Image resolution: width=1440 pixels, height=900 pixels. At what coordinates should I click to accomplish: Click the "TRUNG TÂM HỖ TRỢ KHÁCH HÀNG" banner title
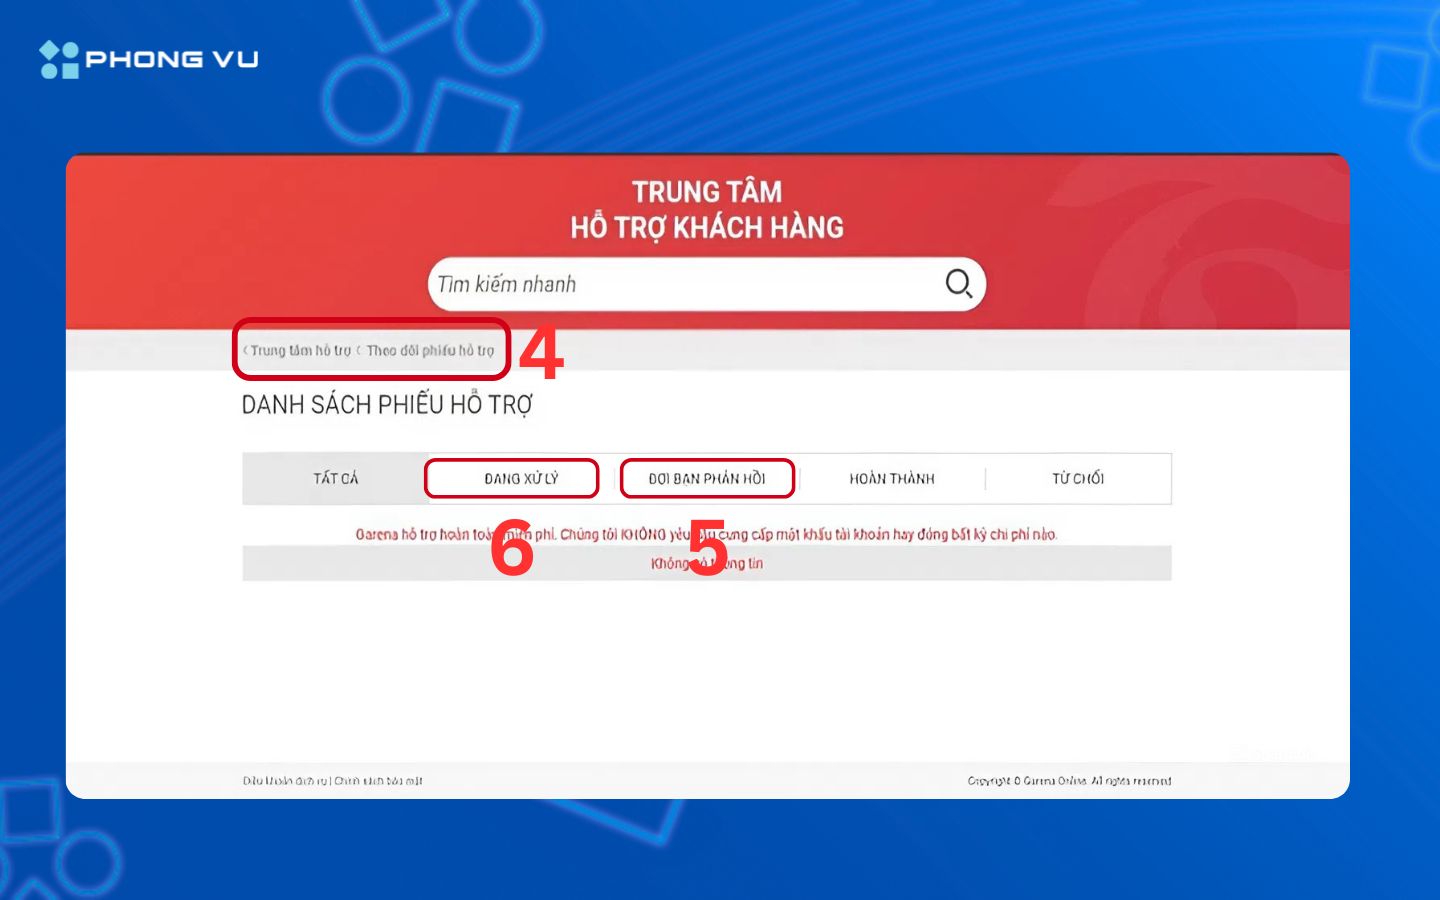[x=706, y=208]
